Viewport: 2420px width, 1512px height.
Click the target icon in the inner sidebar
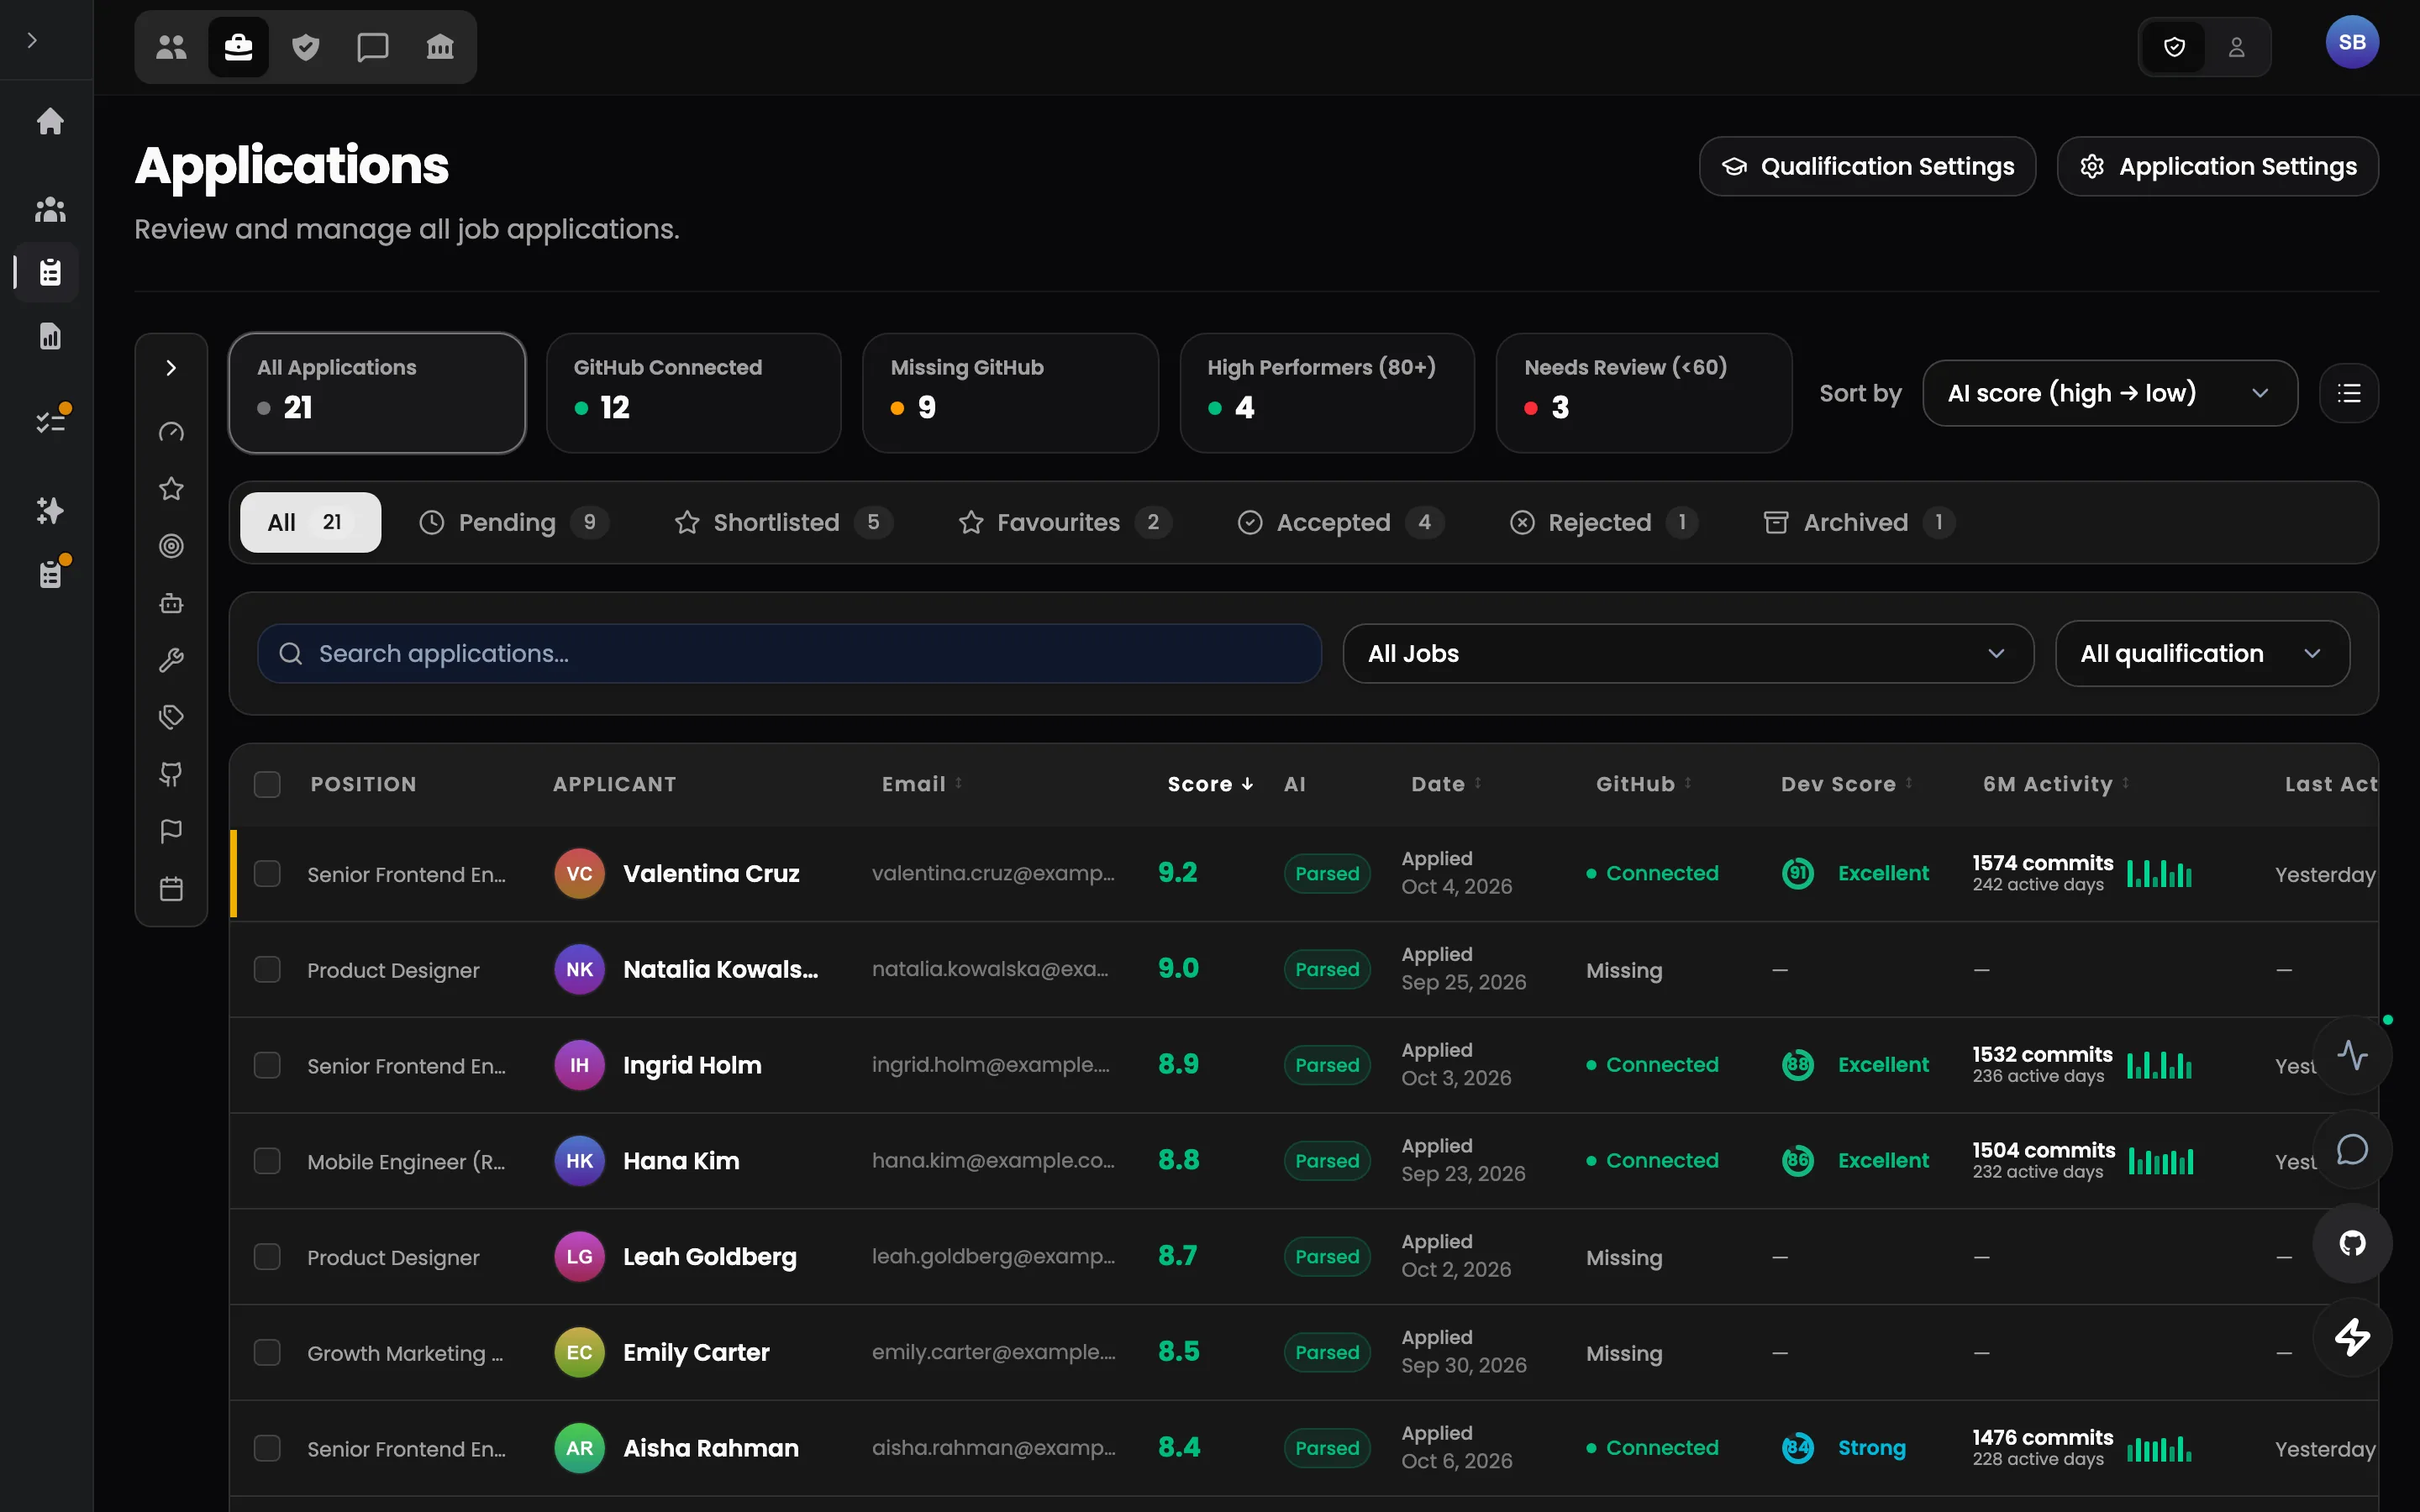171,546
